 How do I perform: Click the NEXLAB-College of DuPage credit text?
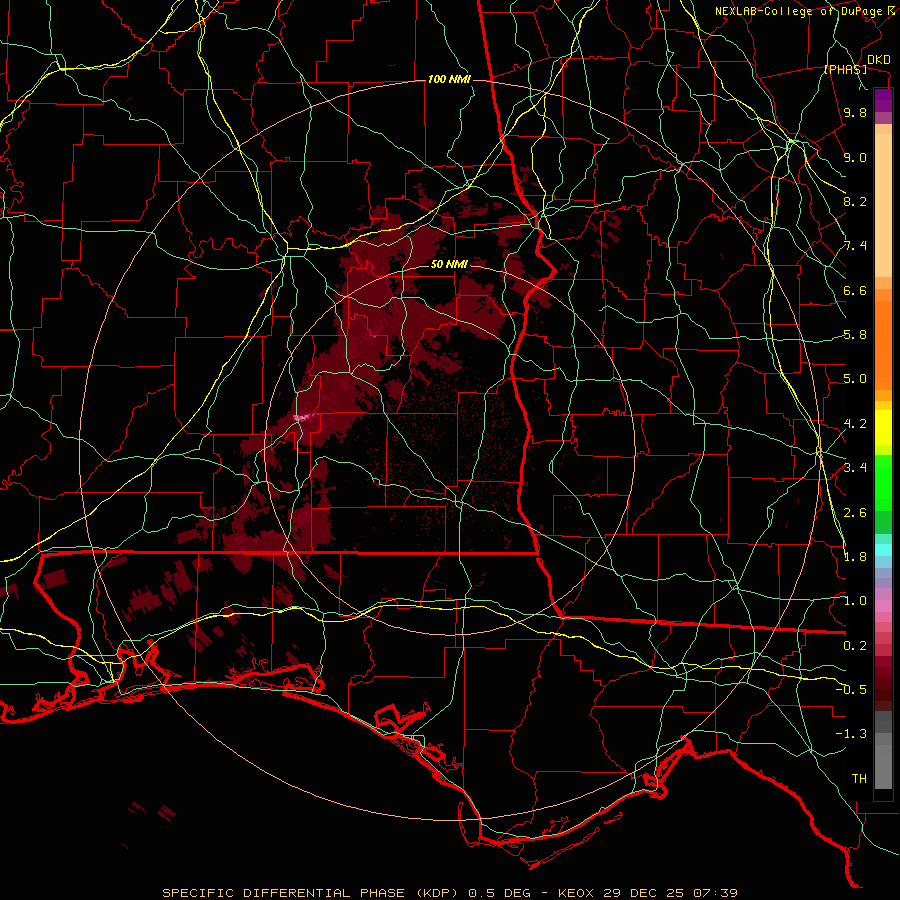point(801,11)
